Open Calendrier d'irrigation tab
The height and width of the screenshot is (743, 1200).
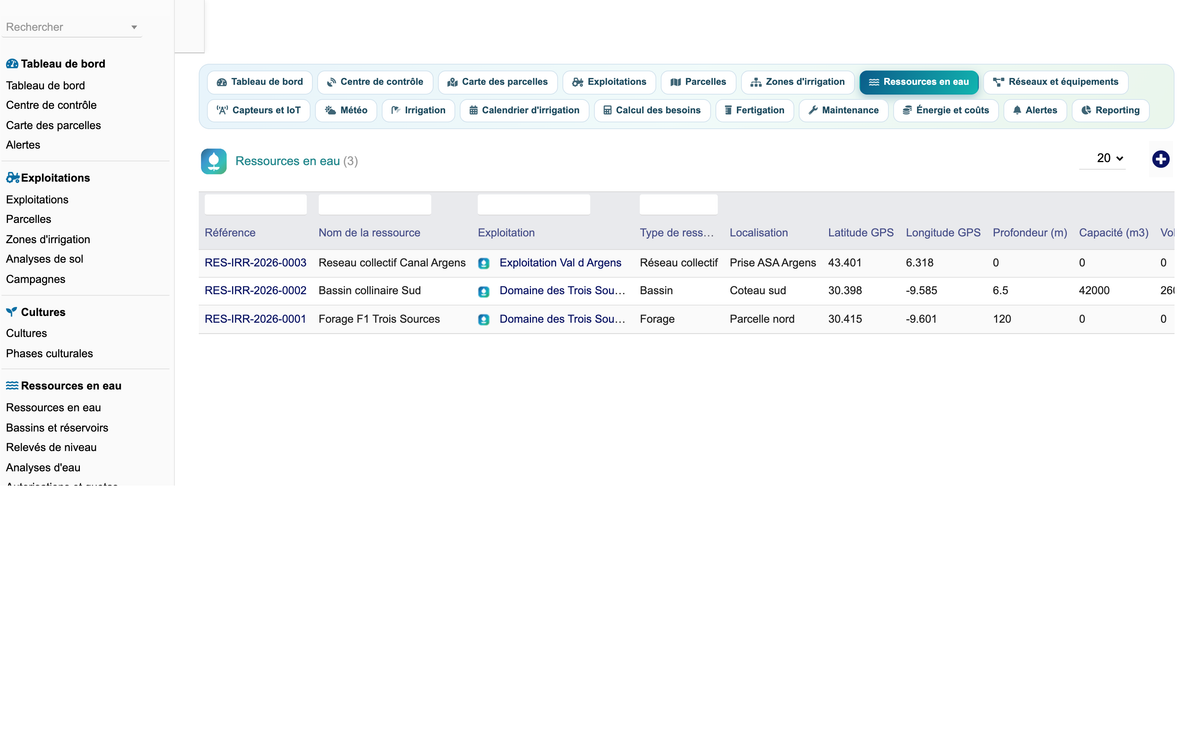pyautogui.click(x=524, y=110)
